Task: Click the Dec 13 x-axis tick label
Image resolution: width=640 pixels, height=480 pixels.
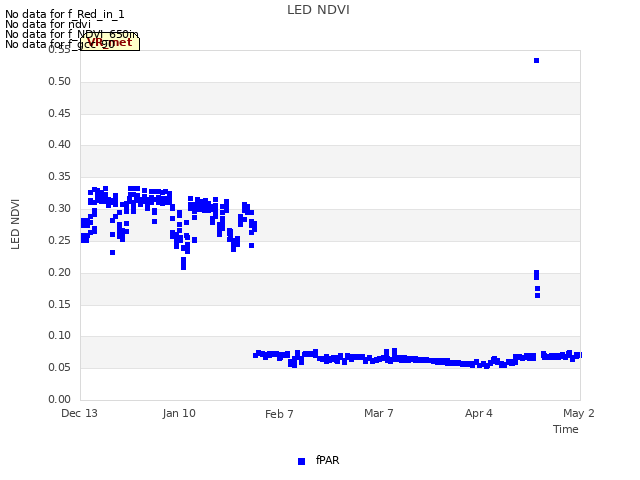Action: (x=79, y=413)
